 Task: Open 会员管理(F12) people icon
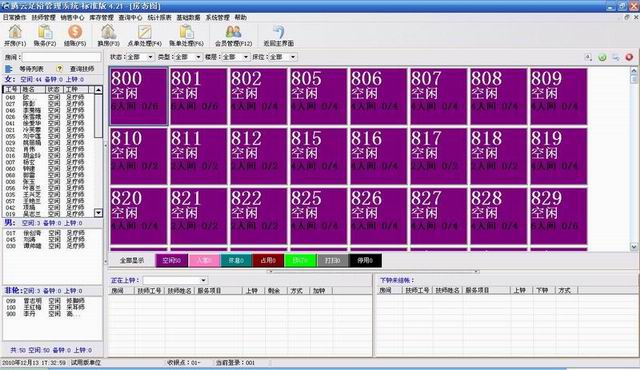coord(233,32)
